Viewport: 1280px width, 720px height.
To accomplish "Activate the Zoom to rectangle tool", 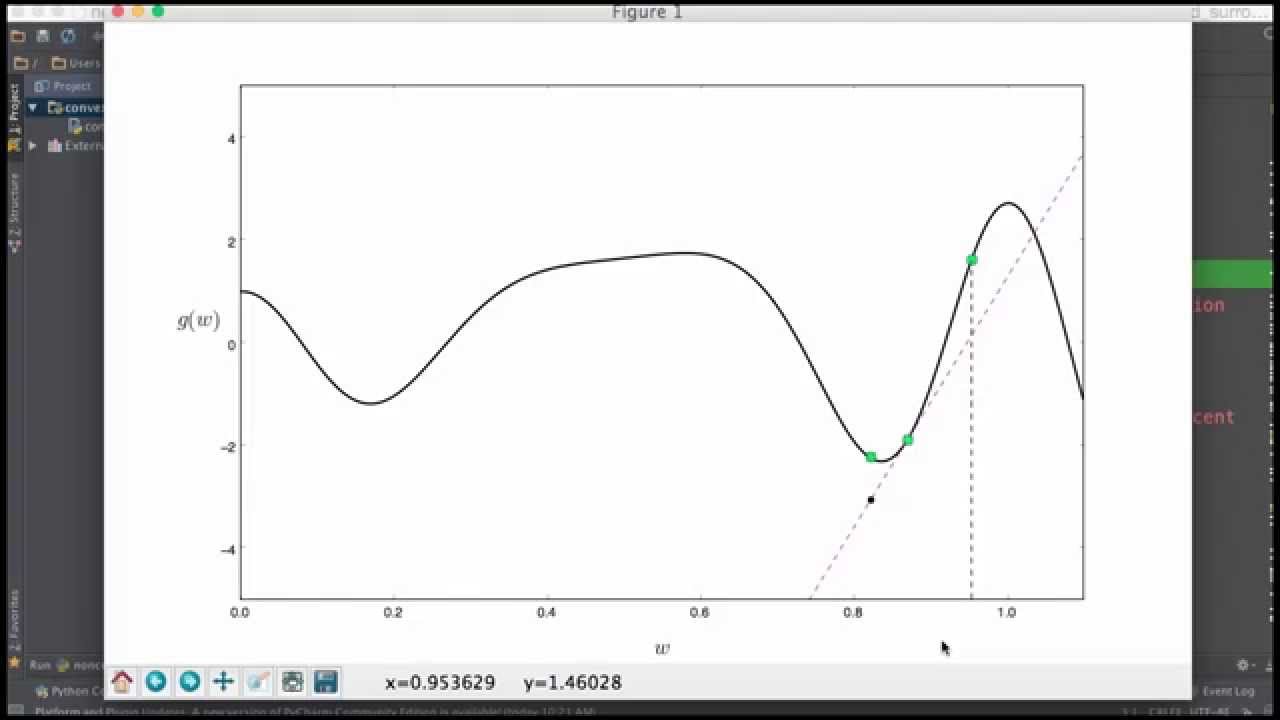I will (258, 682).
